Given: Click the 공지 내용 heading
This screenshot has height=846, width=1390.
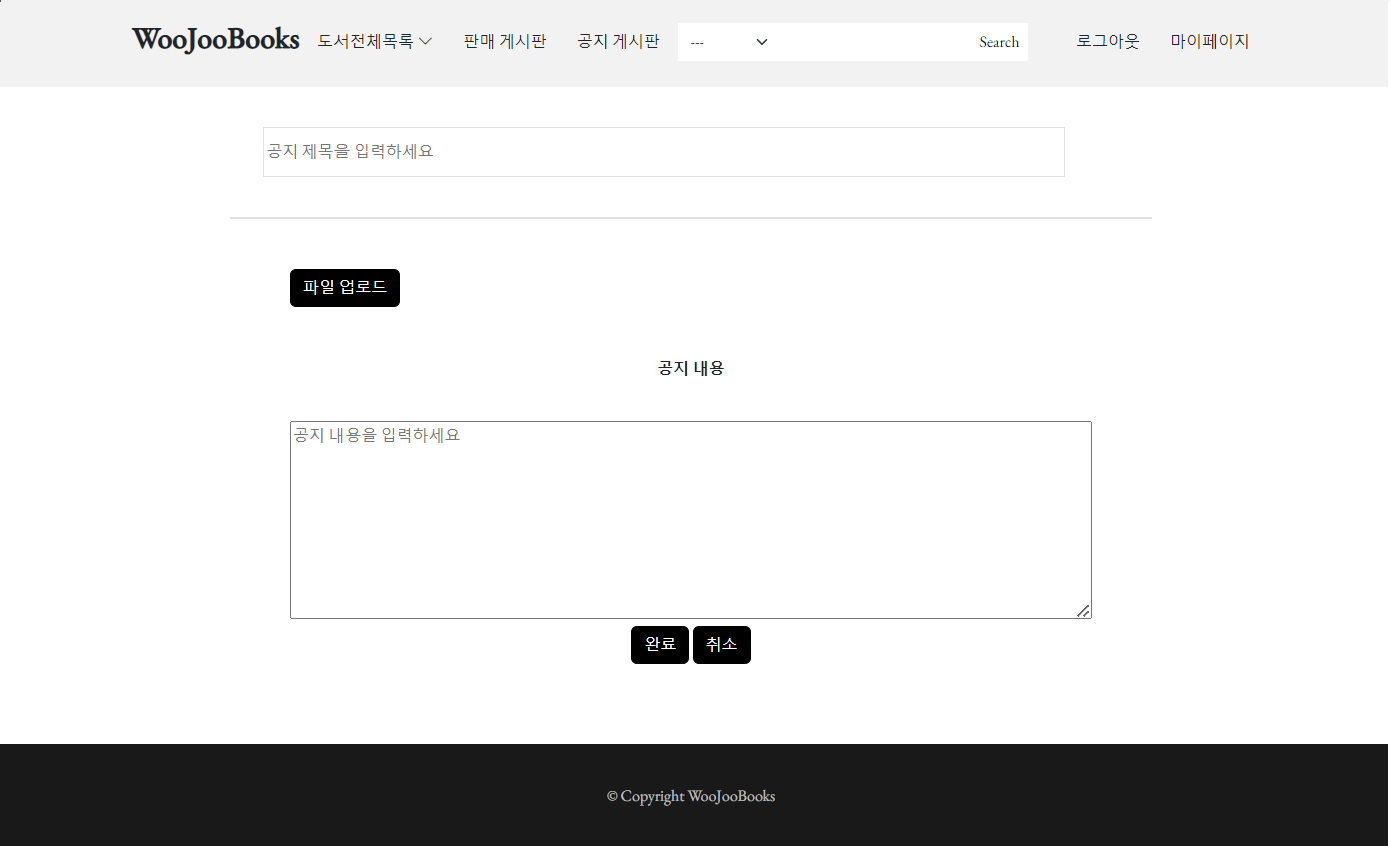Looking at the screenshot, I should click(691, 368).
